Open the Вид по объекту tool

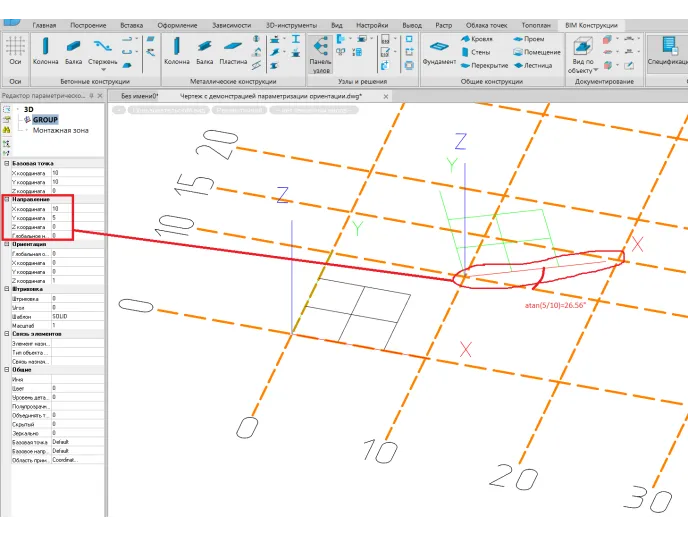click(583, 54)
